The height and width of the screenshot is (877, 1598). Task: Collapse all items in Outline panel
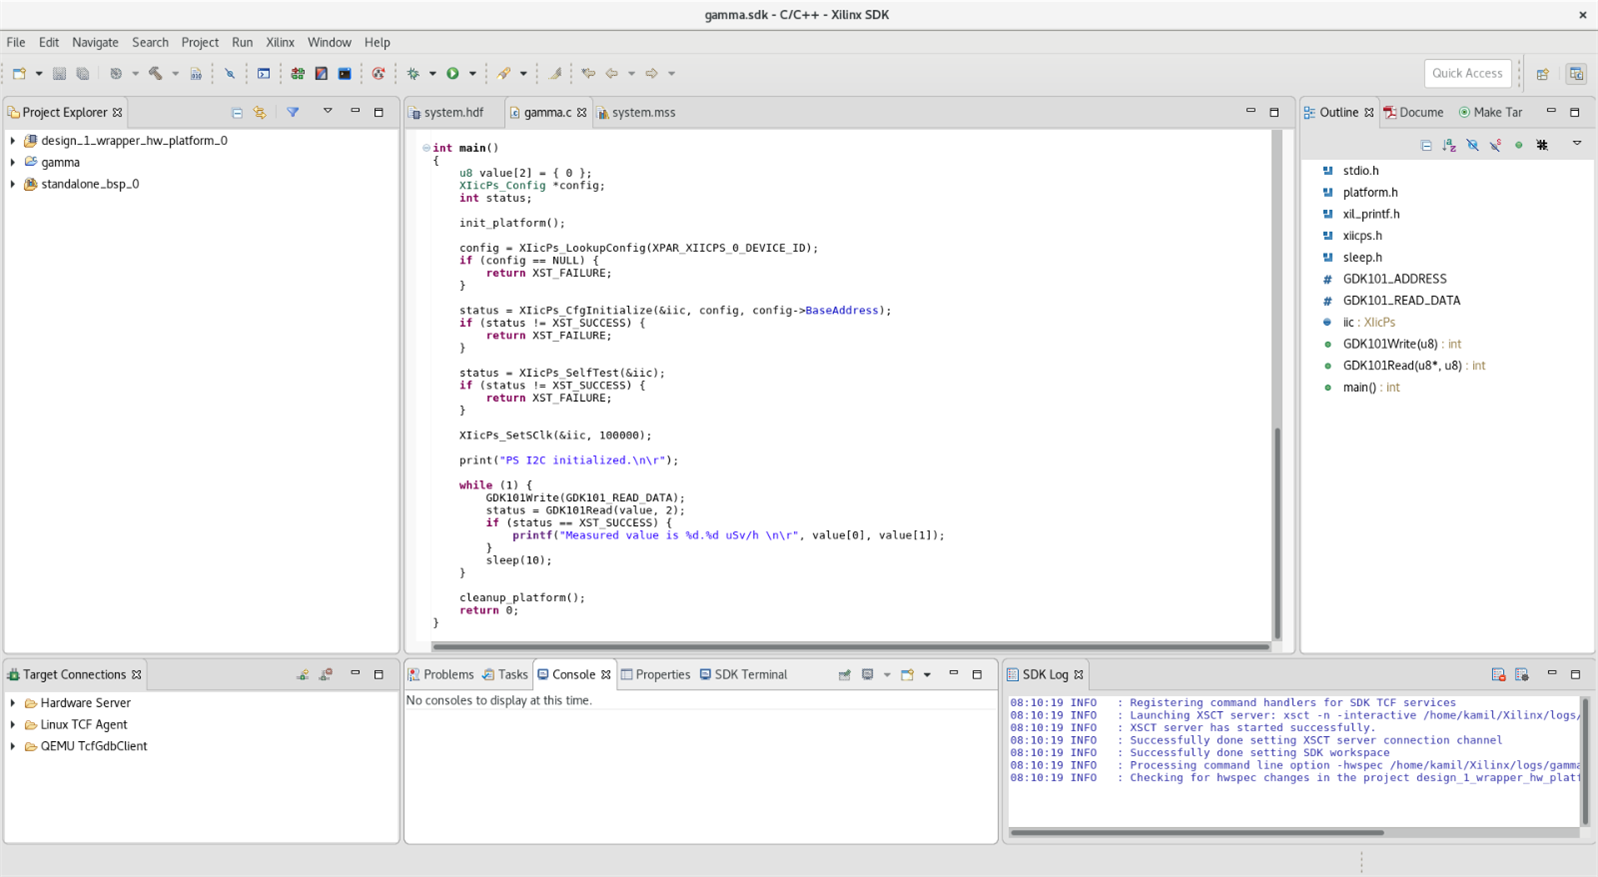pos(1426,145)
